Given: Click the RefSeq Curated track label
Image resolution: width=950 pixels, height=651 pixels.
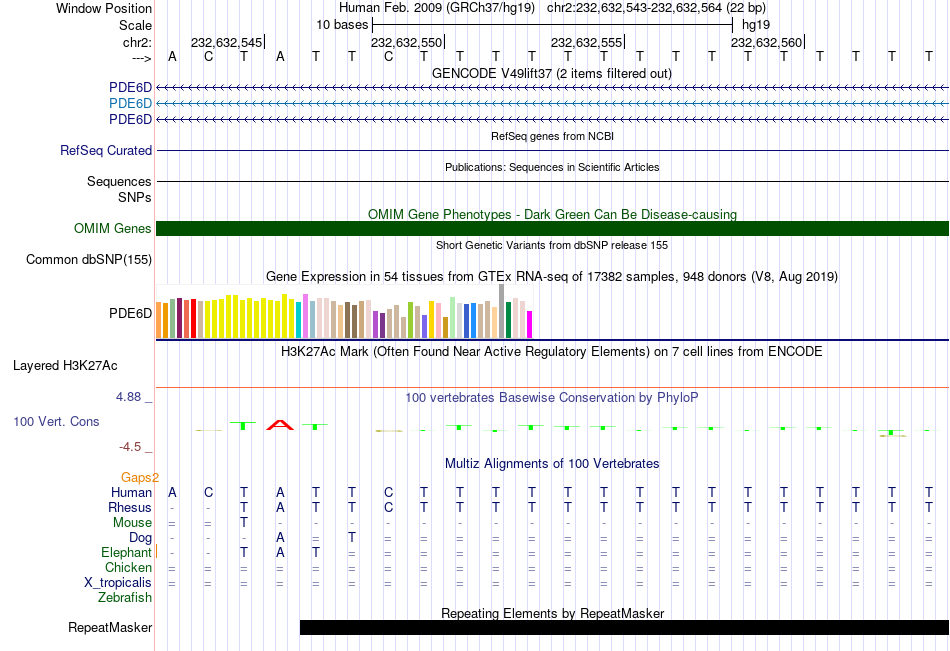Looking at the screenshot, I should click(x=106, y=150).
